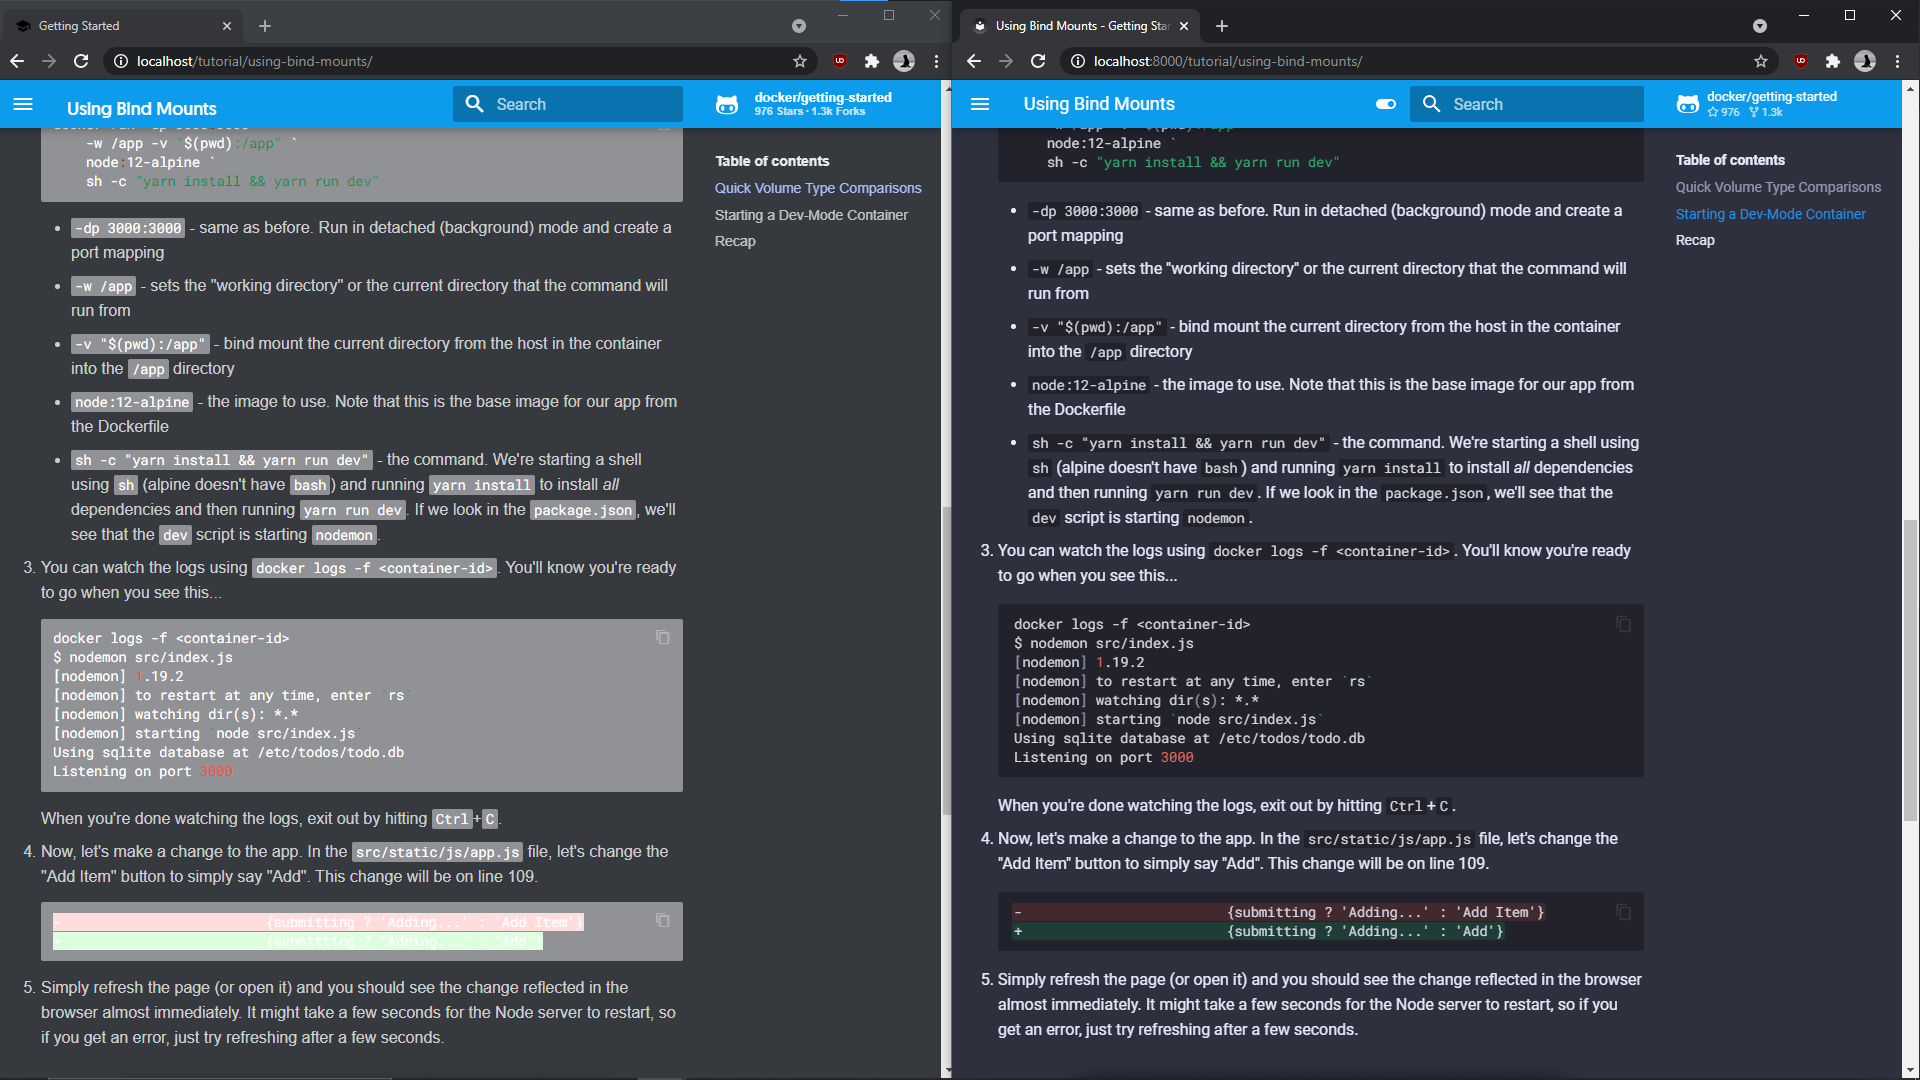This screenshot has height=1080, width=1920.
Task: Open left Chrome three-dot menu
Action: (936, 61)
